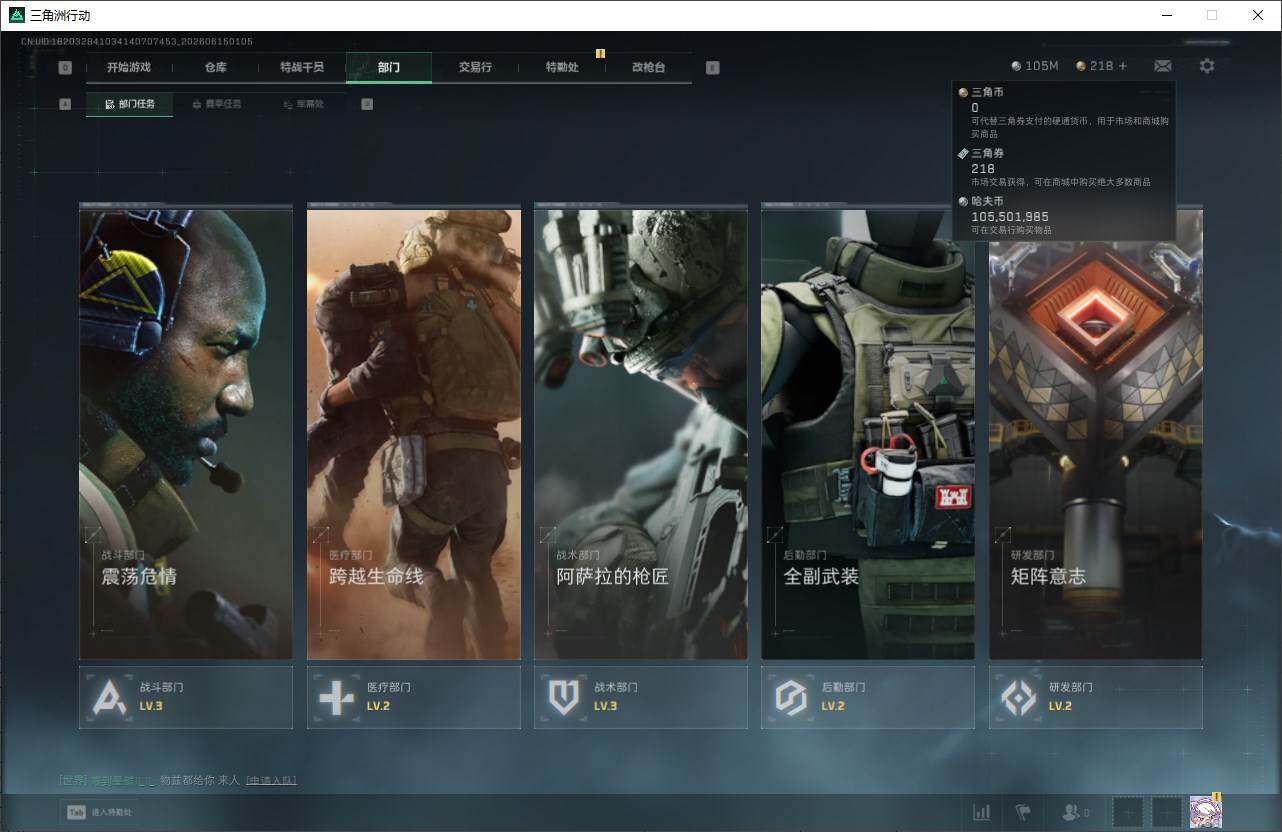
Task: Open the 阿萨拉的枪匠 tactical department card
Action: [x=641, y=434]
